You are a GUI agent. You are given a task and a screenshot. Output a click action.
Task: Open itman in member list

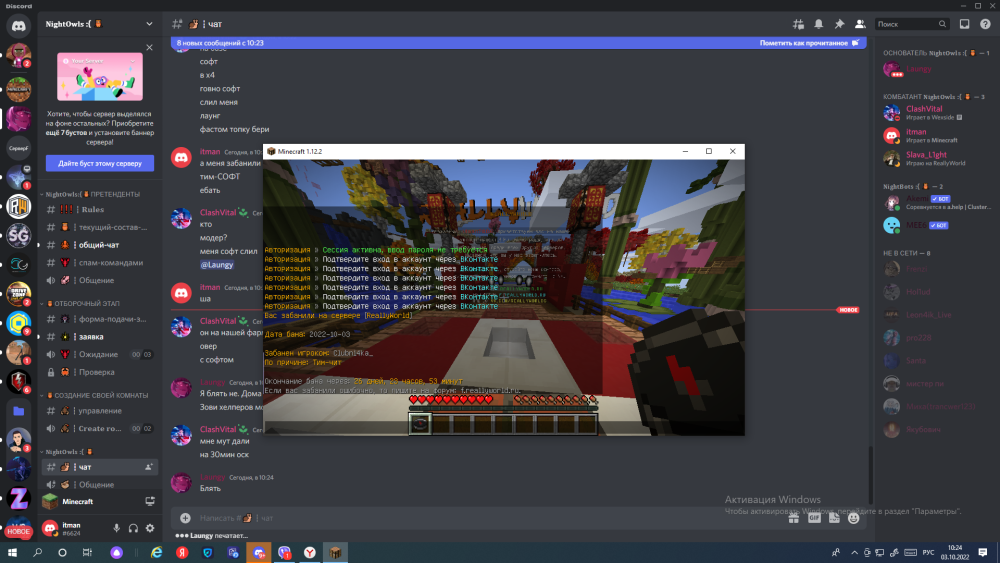pos(936,135)
